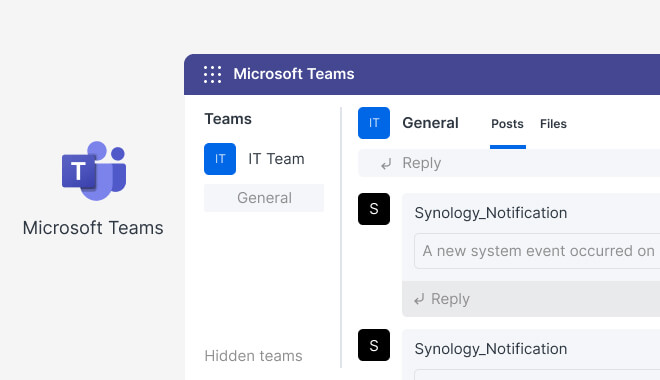This screenshot has width=660, height=380.
Task: Click the IT avatar beside General header
Action: coord(374,123)
